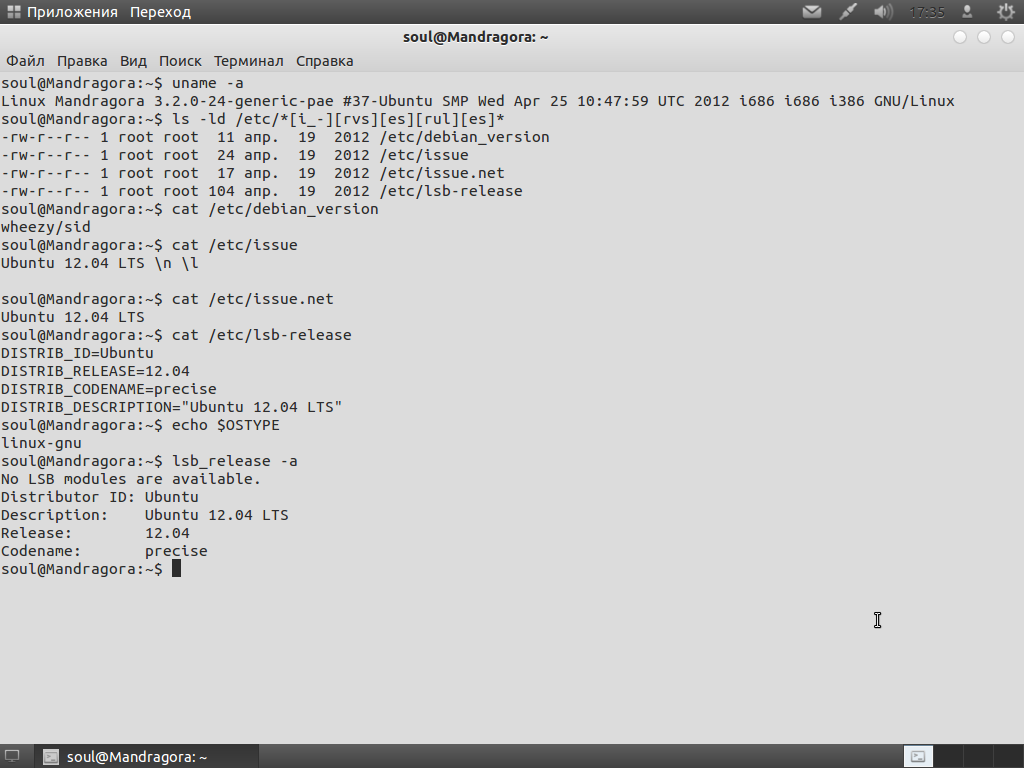Image resolution: width=1024 pixels, height=768 pixels.
Task: Switch to workspace showing the terminal thumbnail
Action: 918,756
